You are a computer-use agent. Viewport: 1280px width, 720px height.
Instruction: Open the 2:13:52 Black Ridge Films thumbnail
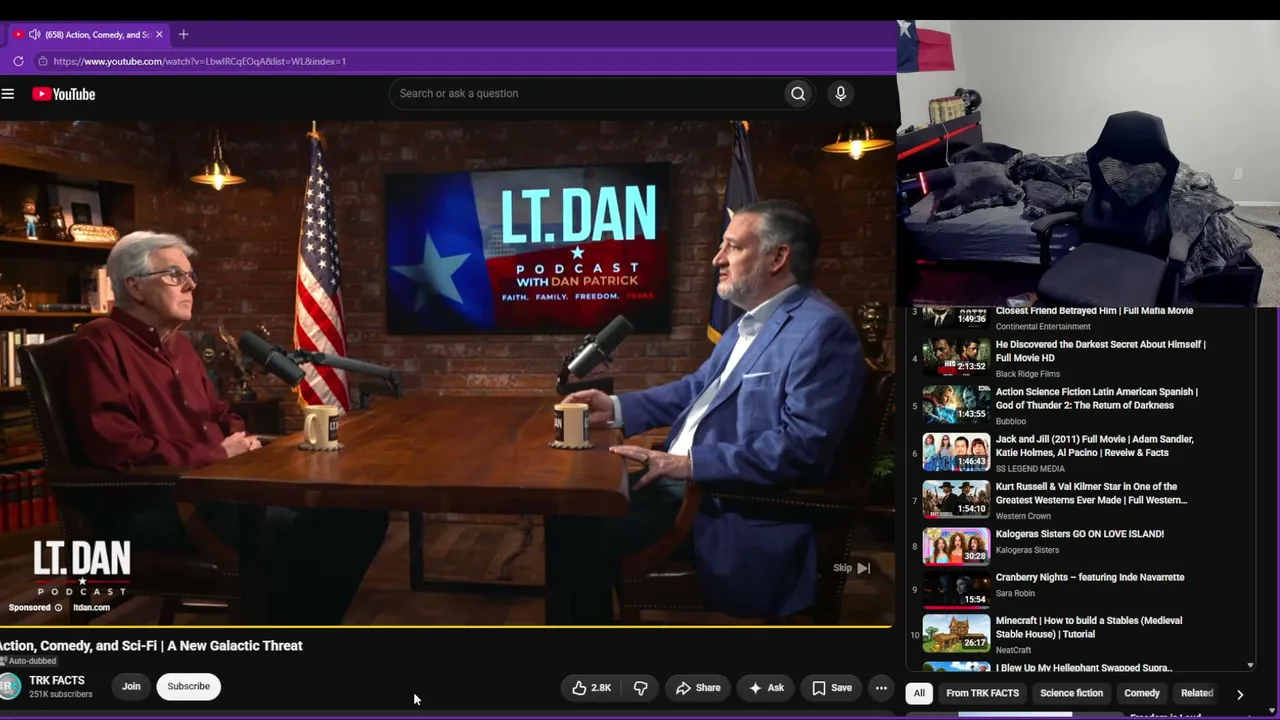click(956, 357)
